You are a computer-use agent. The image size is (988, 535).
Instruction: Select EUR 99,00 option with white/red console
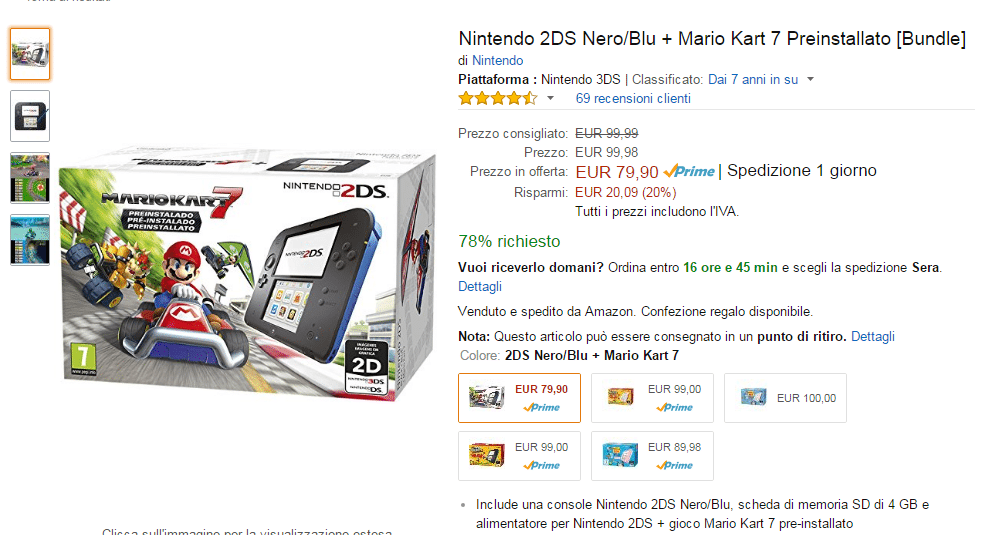651,398
